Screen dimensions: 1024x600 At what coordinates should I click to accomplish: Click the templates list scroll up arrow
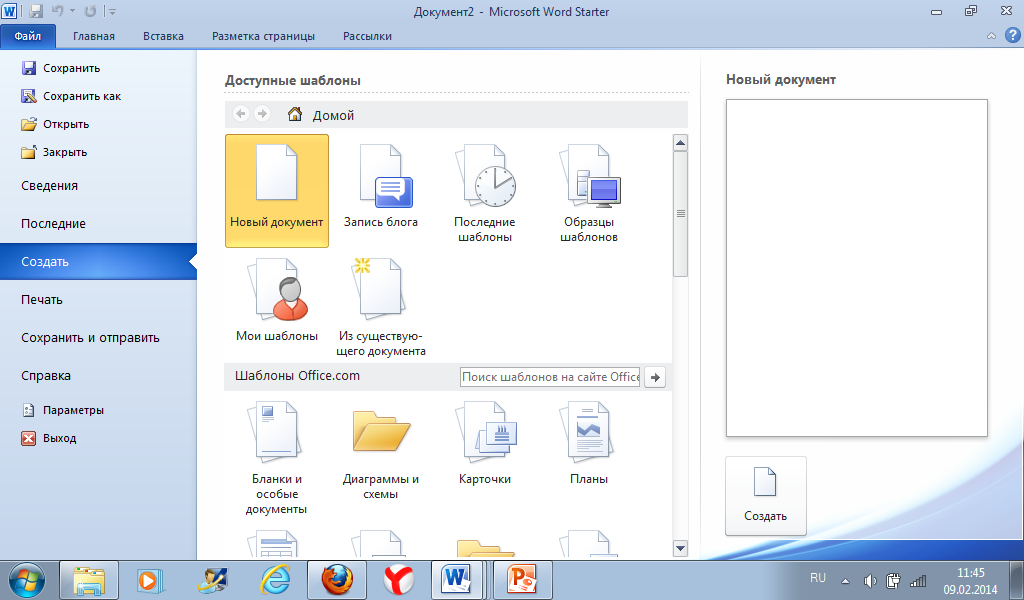(680, 142)
